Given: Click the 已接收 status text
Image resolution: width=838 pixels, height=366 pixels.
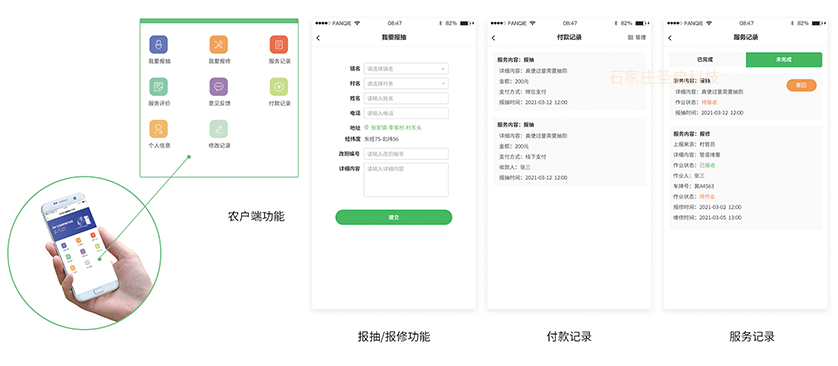Looking at the screenshot, I should (708, 165).
